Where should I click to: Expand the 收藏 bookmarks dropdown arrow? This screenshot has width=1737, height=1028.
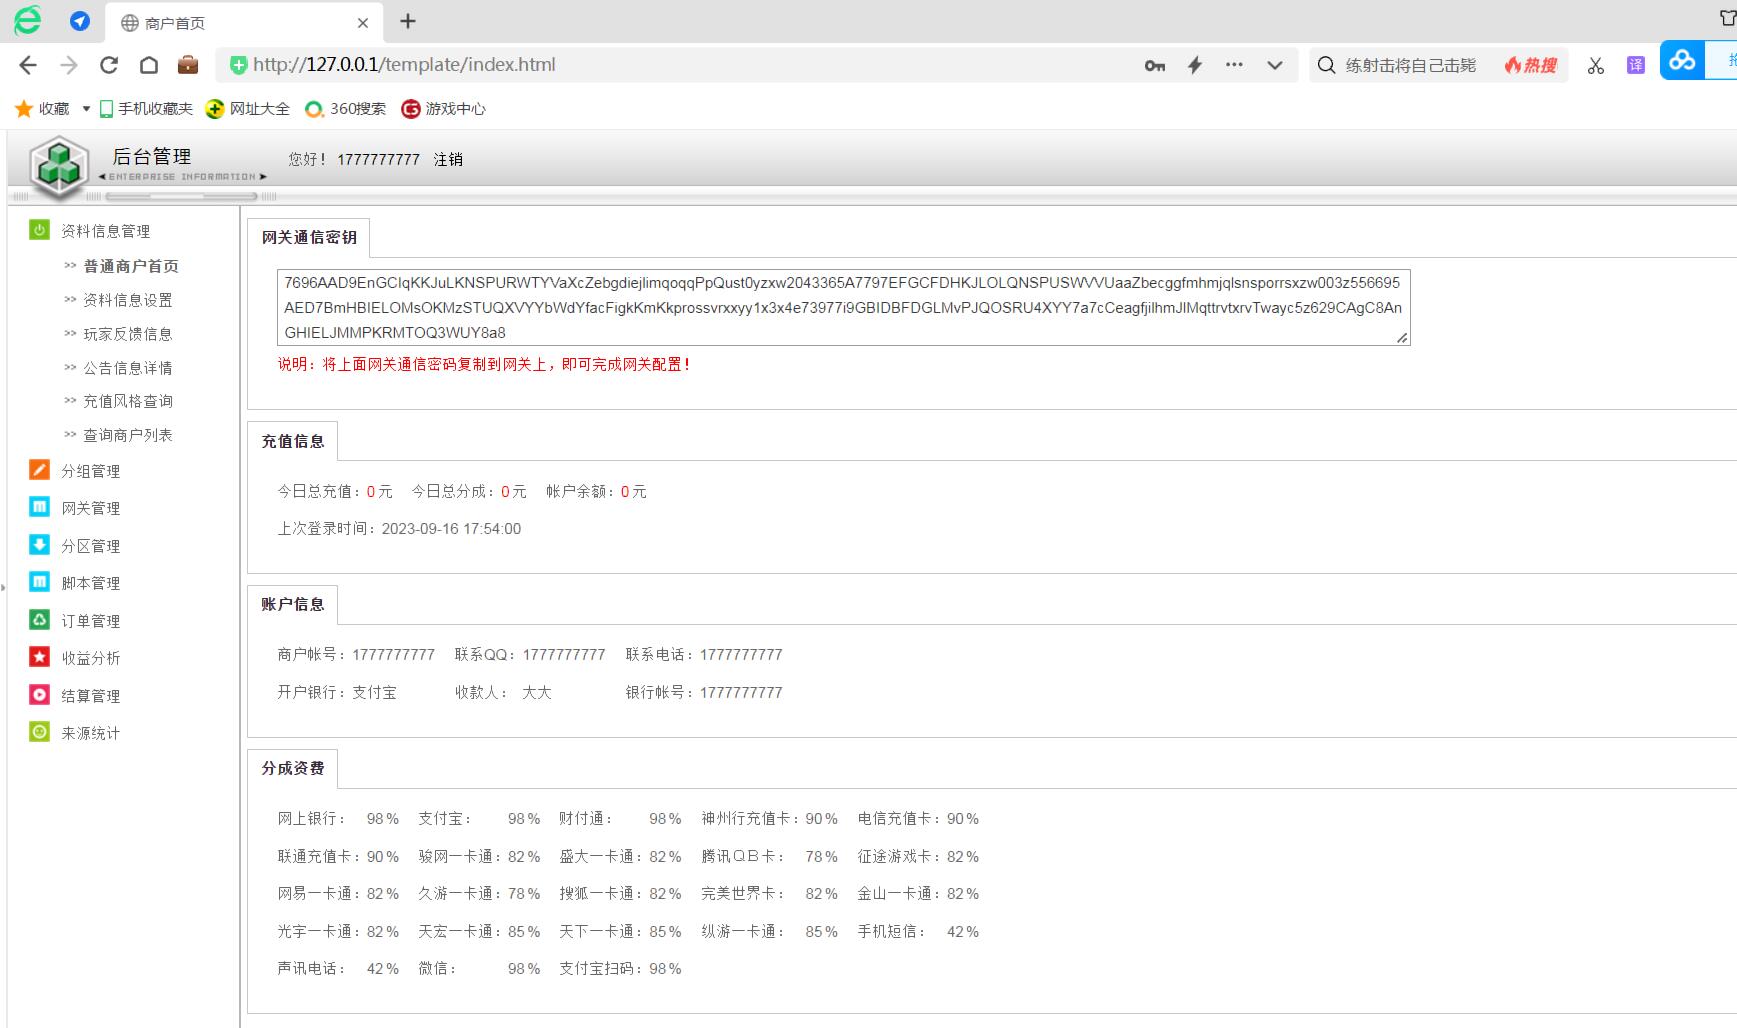86,109
